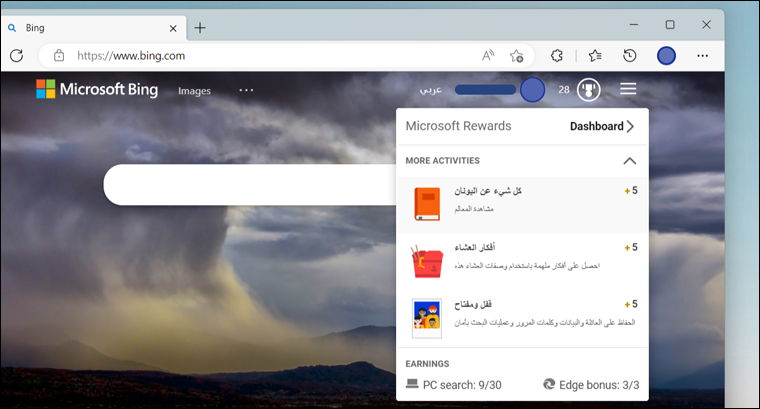Switch language using the عربي link

click(x=430, y=90)
